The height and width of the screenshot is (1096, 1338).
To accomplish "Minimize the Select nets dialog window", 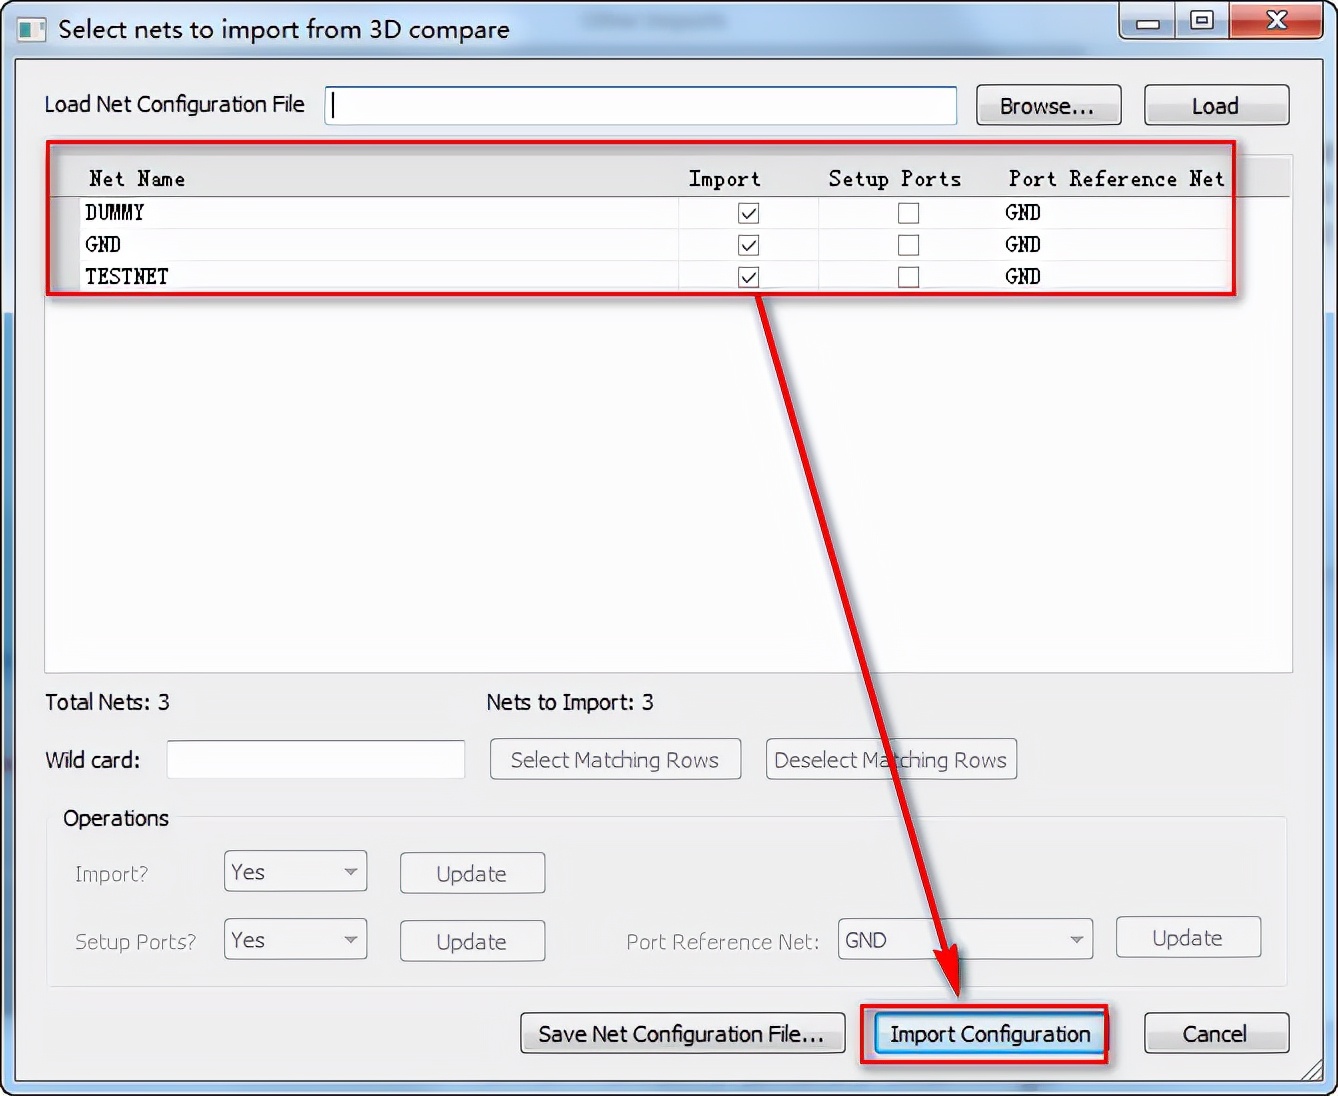I will tap(1148, 21).
